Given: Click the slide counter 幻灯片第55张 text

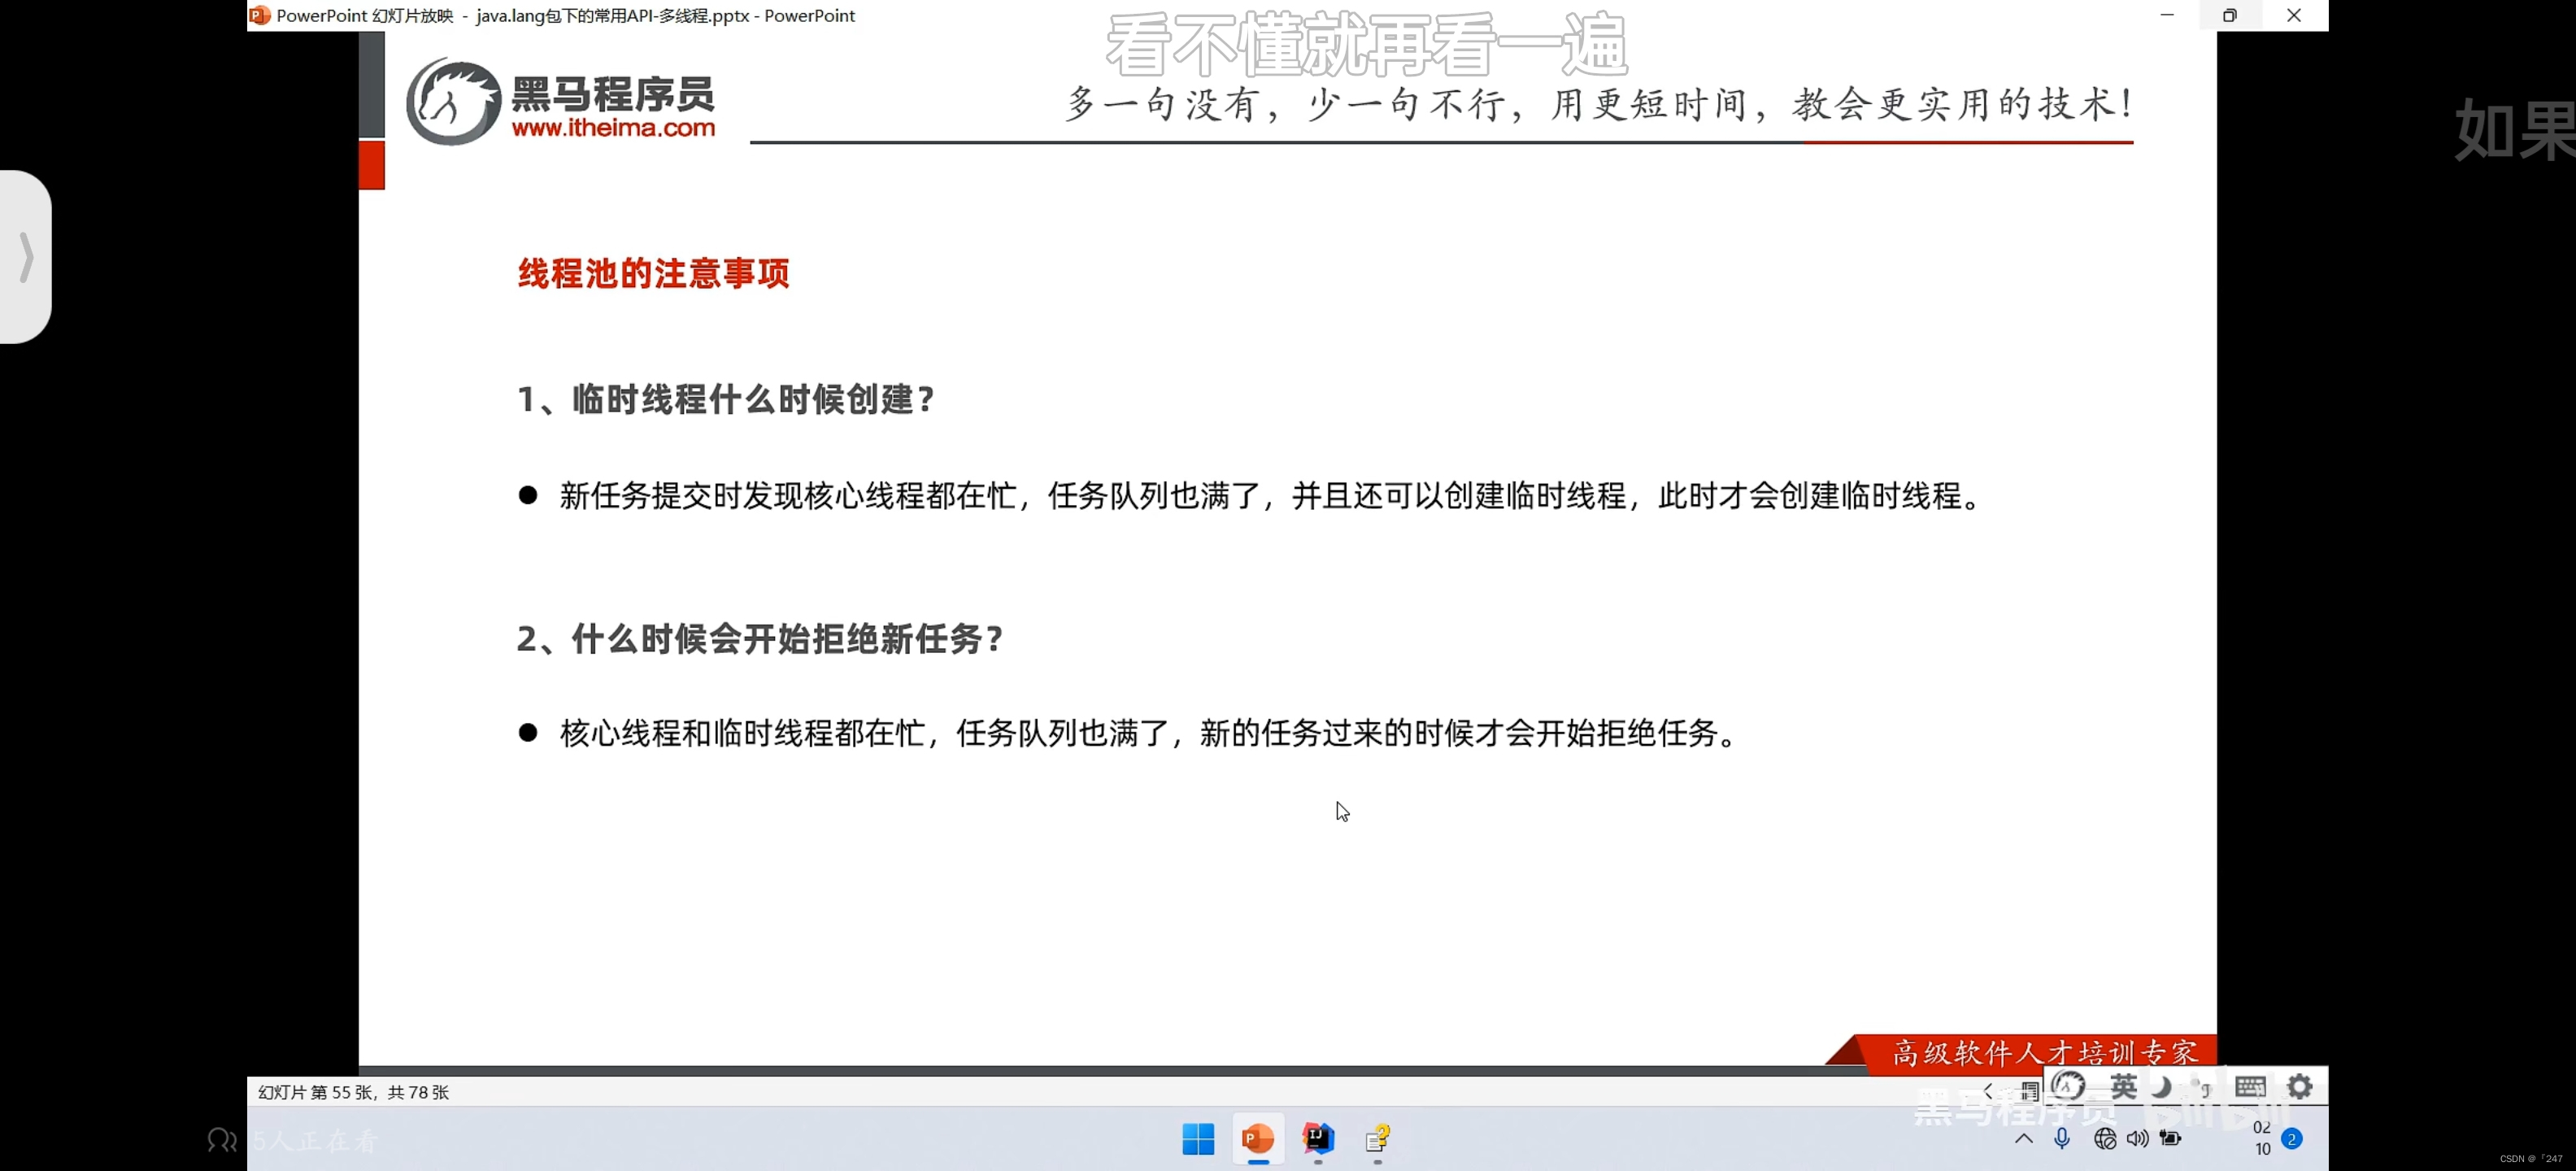Looking at the screenshot, I should coord(353,1092).
